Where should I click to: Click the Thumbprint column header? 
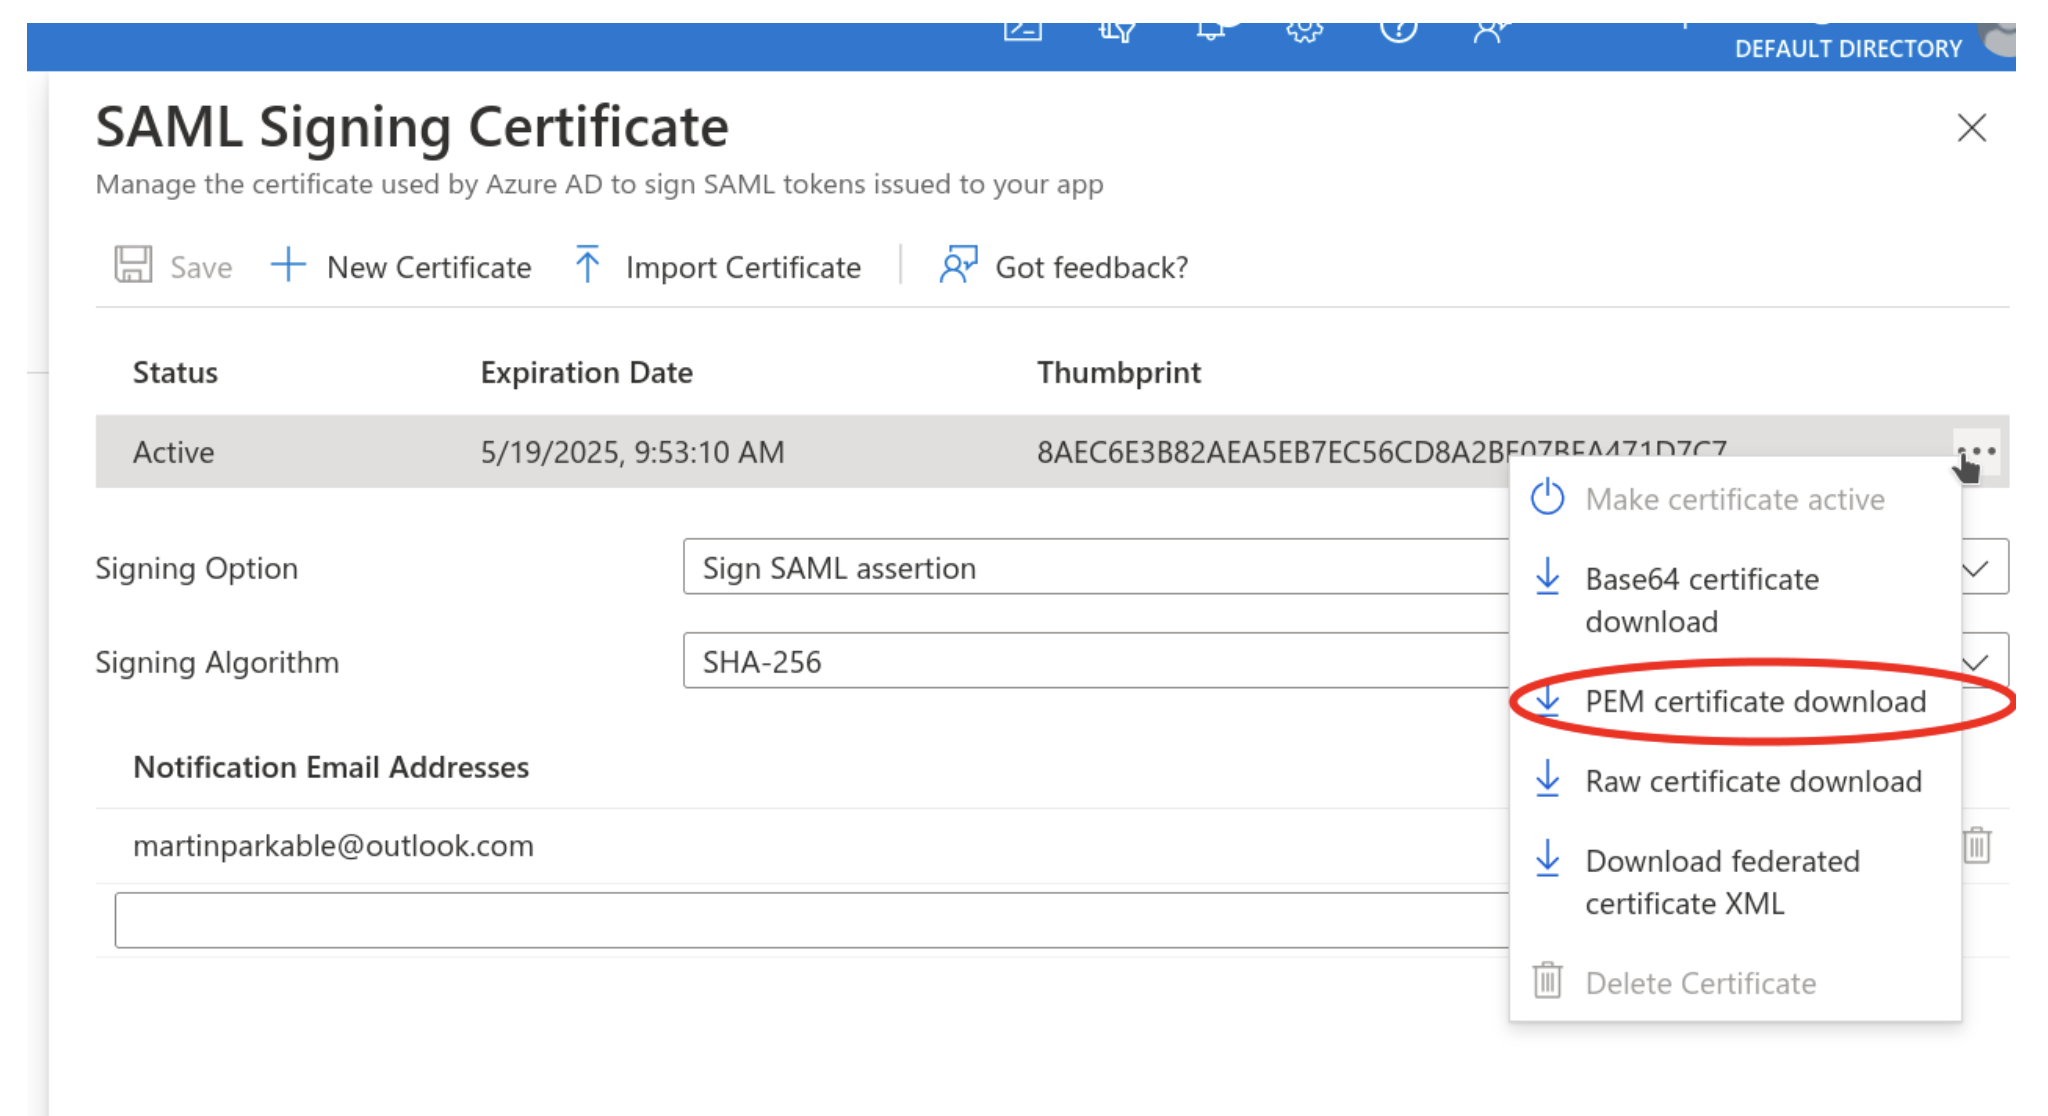(1119, 372)
